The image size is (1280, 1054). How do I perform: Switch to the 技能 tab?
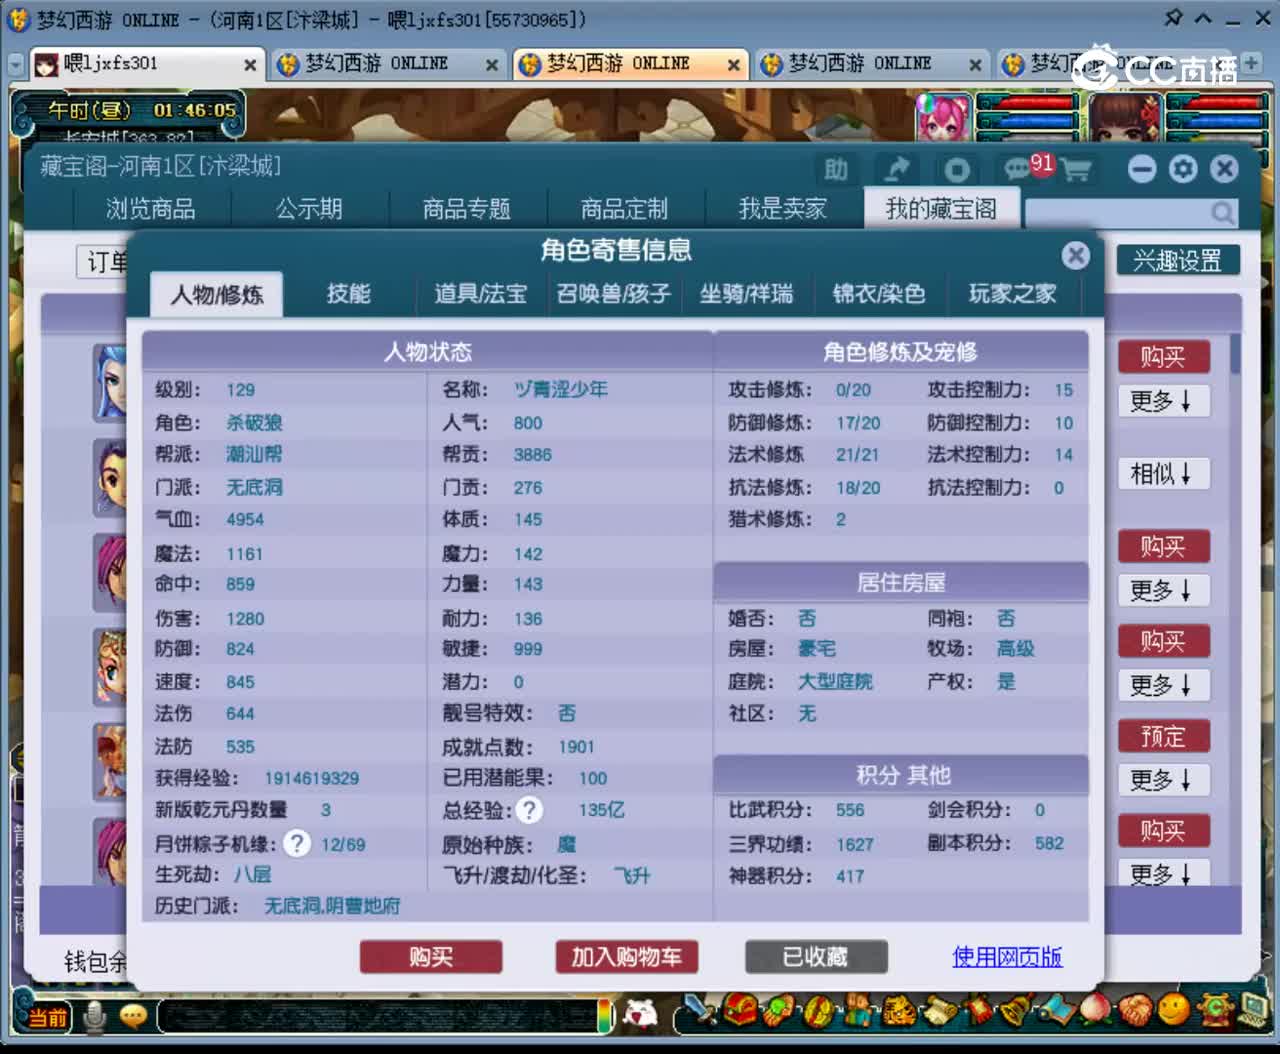point(348,294)
